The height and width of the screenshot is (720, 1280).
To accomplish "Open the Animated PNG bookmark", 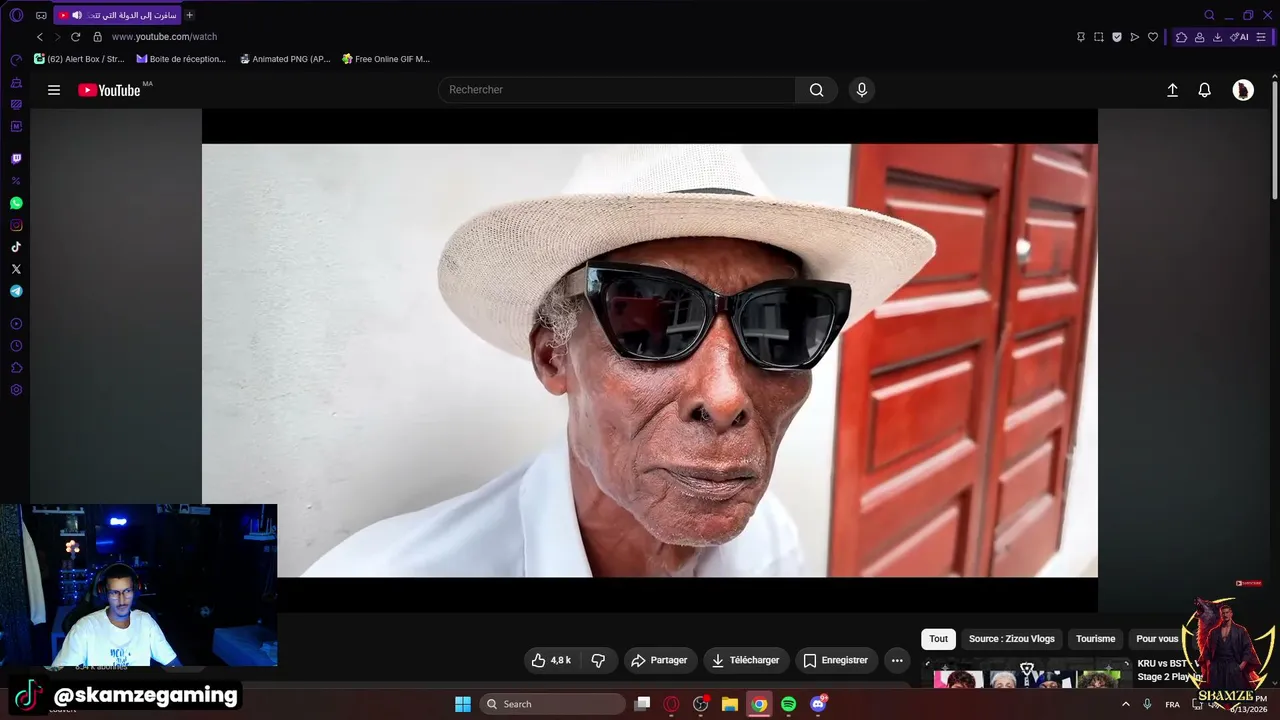I will 285,59.
